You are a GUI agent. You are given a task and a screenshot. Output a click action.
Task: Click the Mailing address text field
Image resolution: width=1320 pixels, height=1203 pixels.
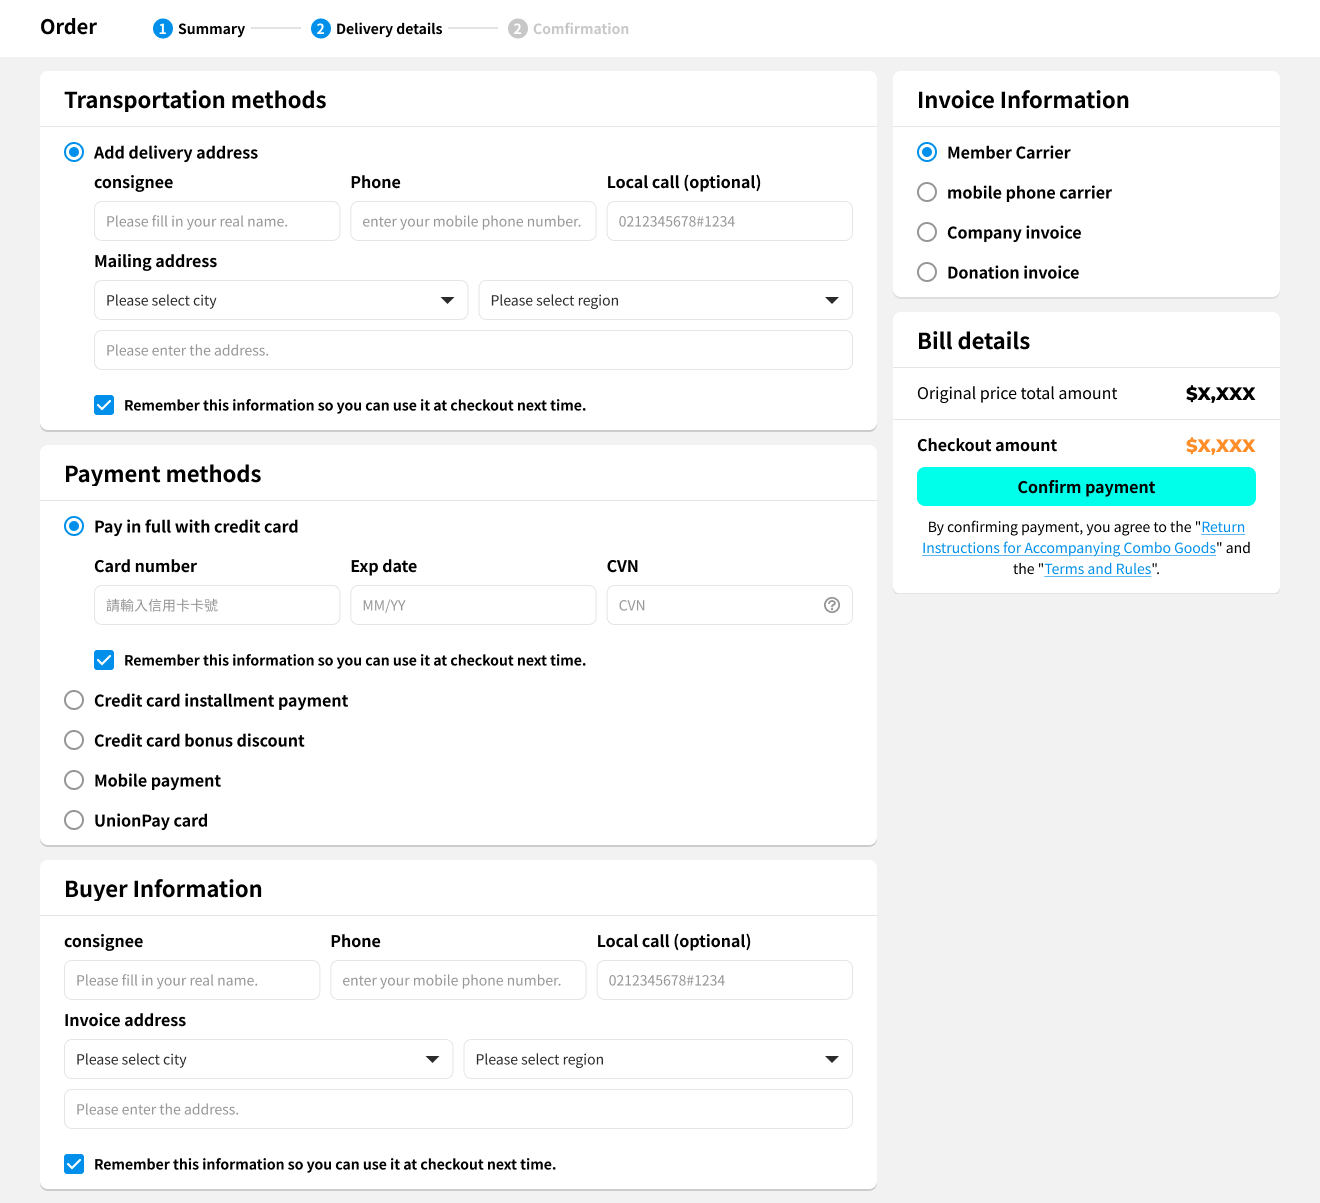(473, 350)
